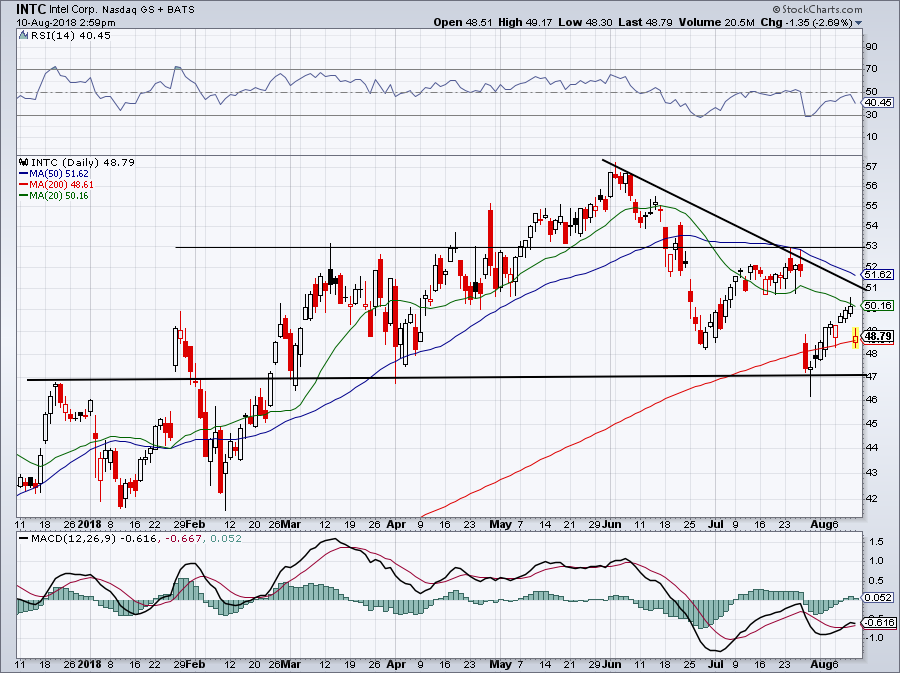
Task: Select the INTC ticker symbol in header
Action: pyautogui.click(x=31, y=9)
